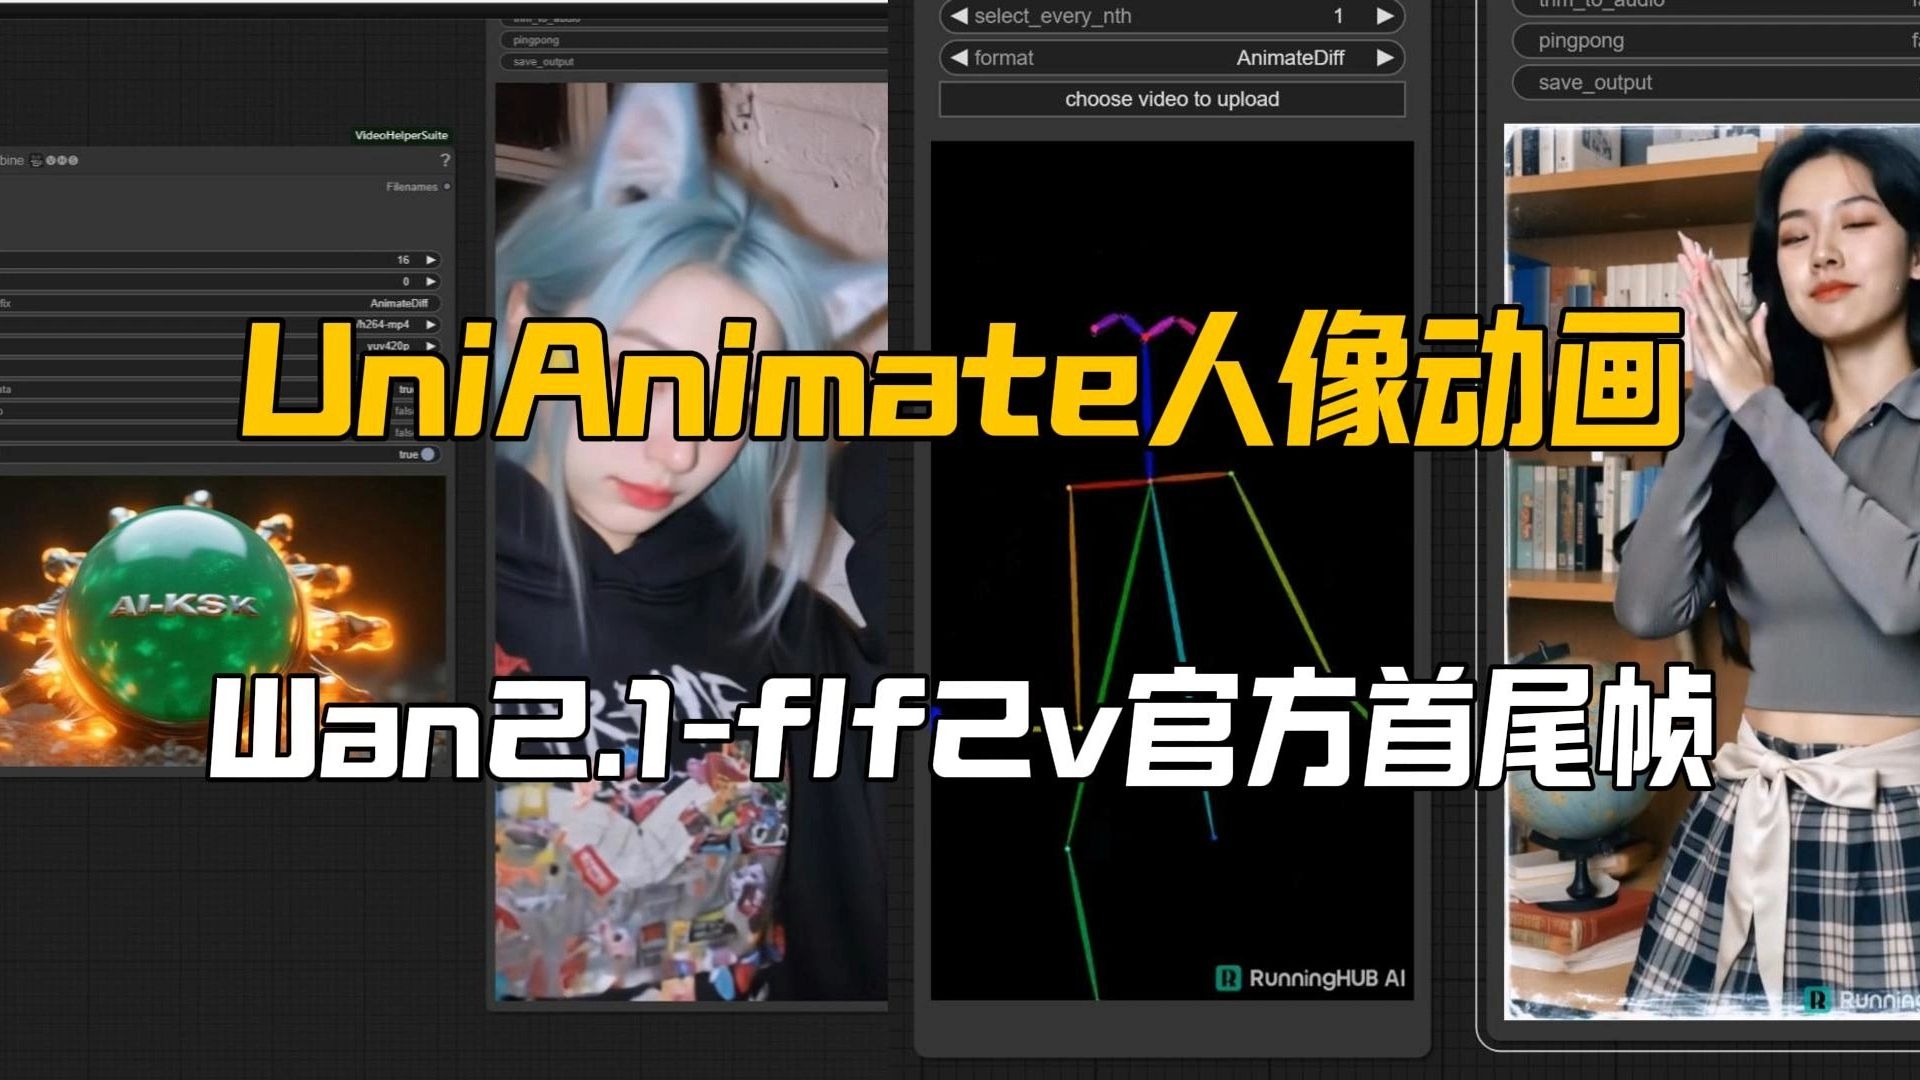Click the Filenames output connector dot
Viewport: 1920px width, 1080px height.
click(x=447, y=187)
